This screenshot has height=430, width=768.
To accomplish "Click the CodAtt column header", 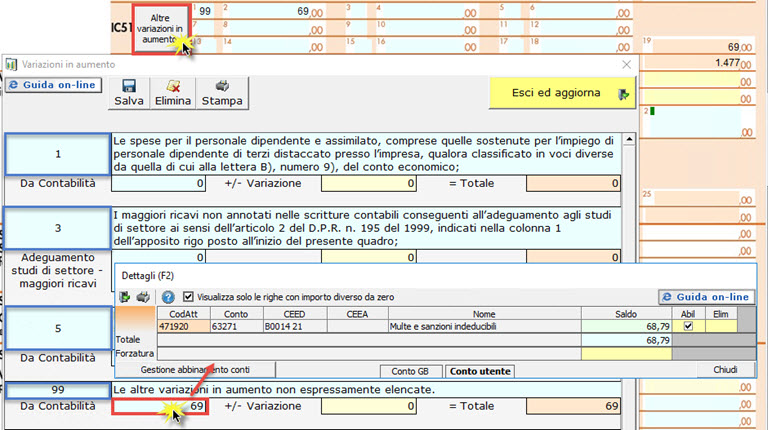I will (x=184, y=314).
